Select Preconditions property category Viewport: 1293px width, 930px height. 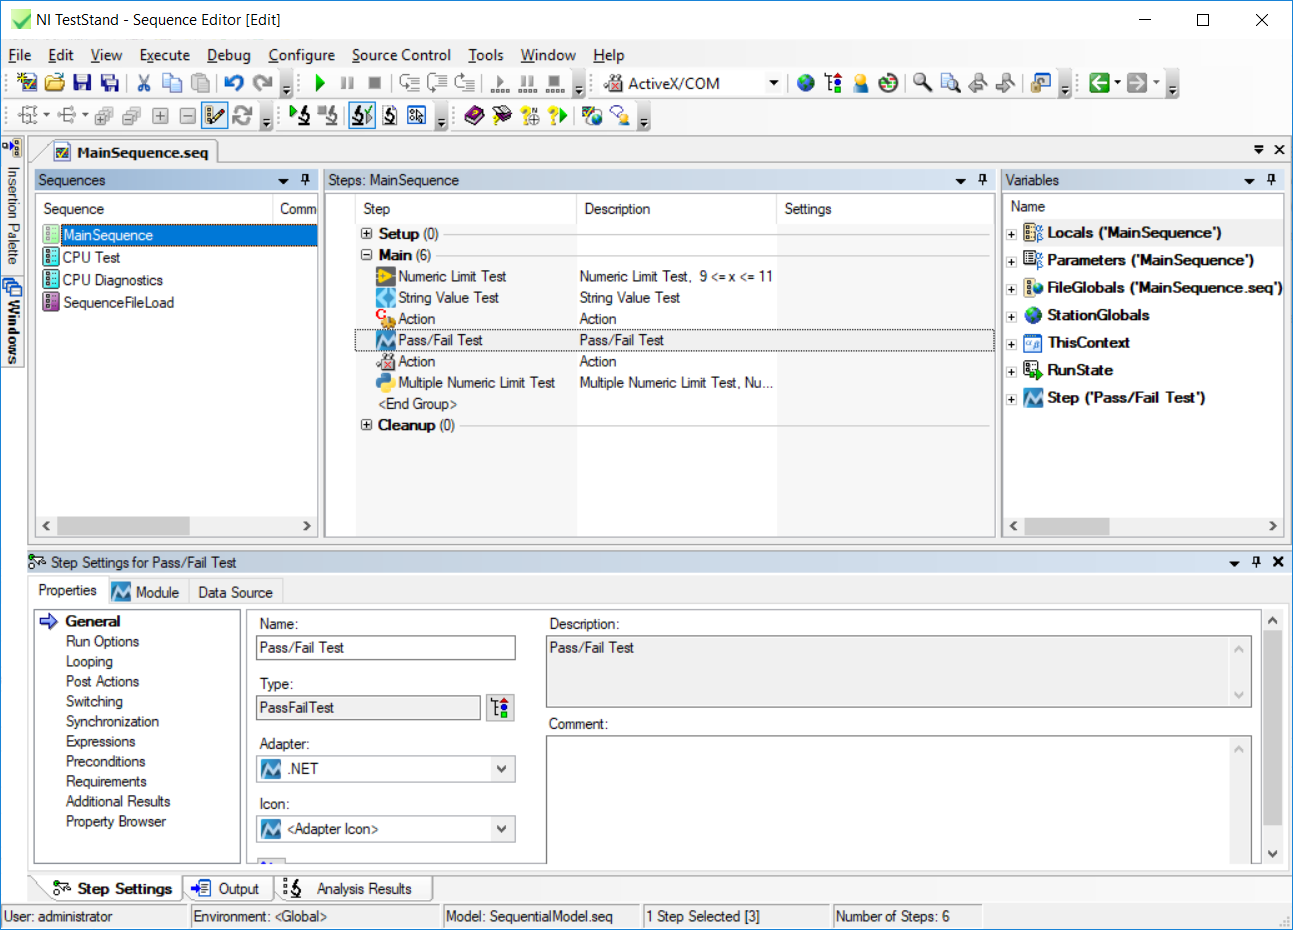coord(105,762)
